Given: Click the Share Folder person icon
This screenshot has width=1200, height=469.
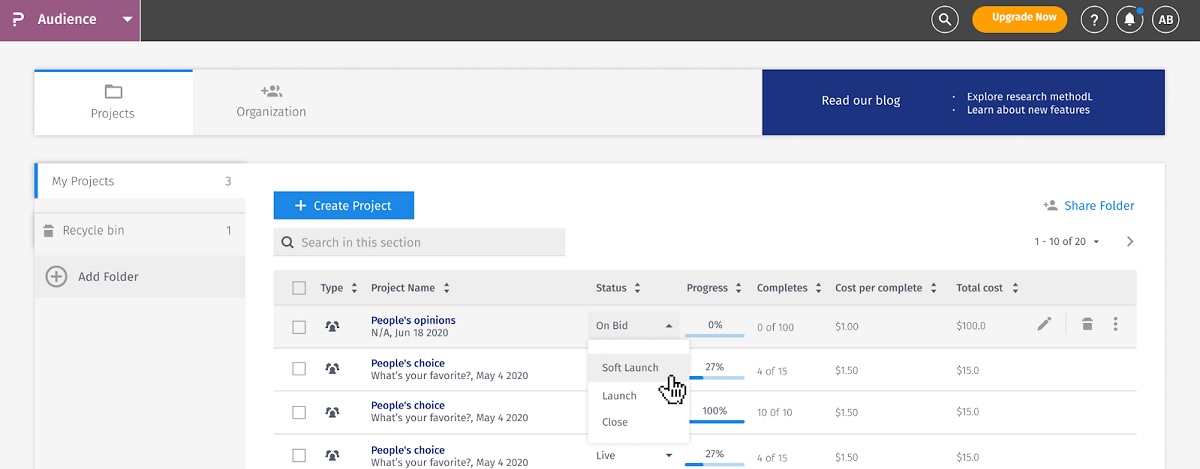Looking at the screenshot, I should pos(1050,205).
